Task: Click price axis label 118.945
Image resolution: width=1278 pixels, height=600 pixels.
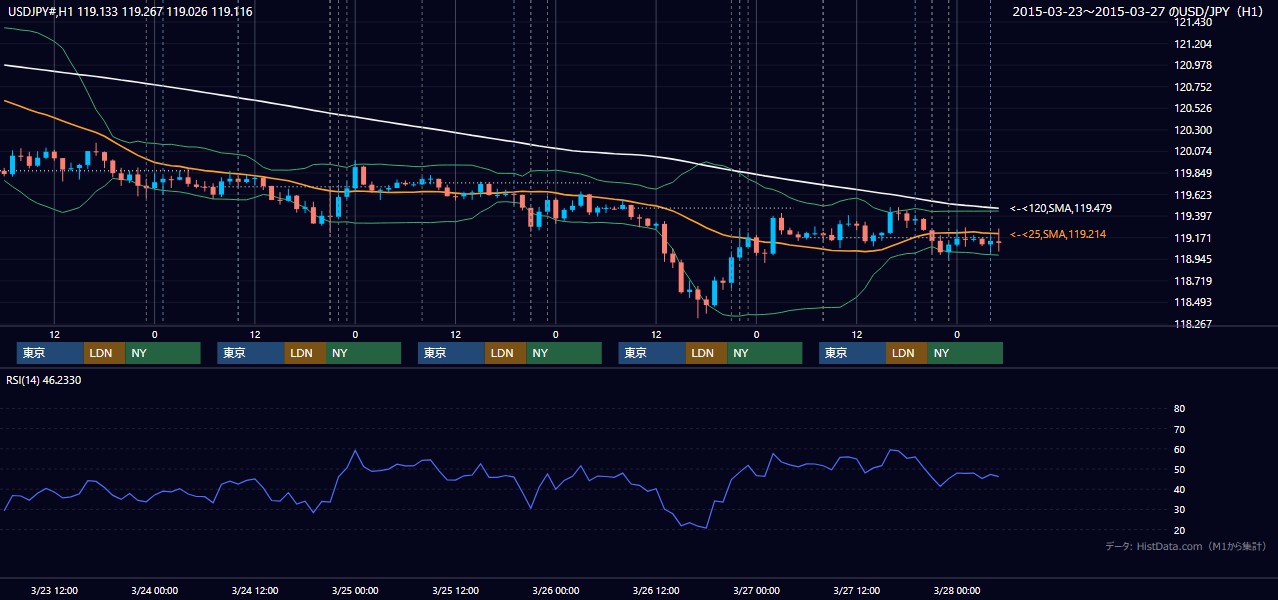Action: pyautogui.click(x=1192, y=259)
